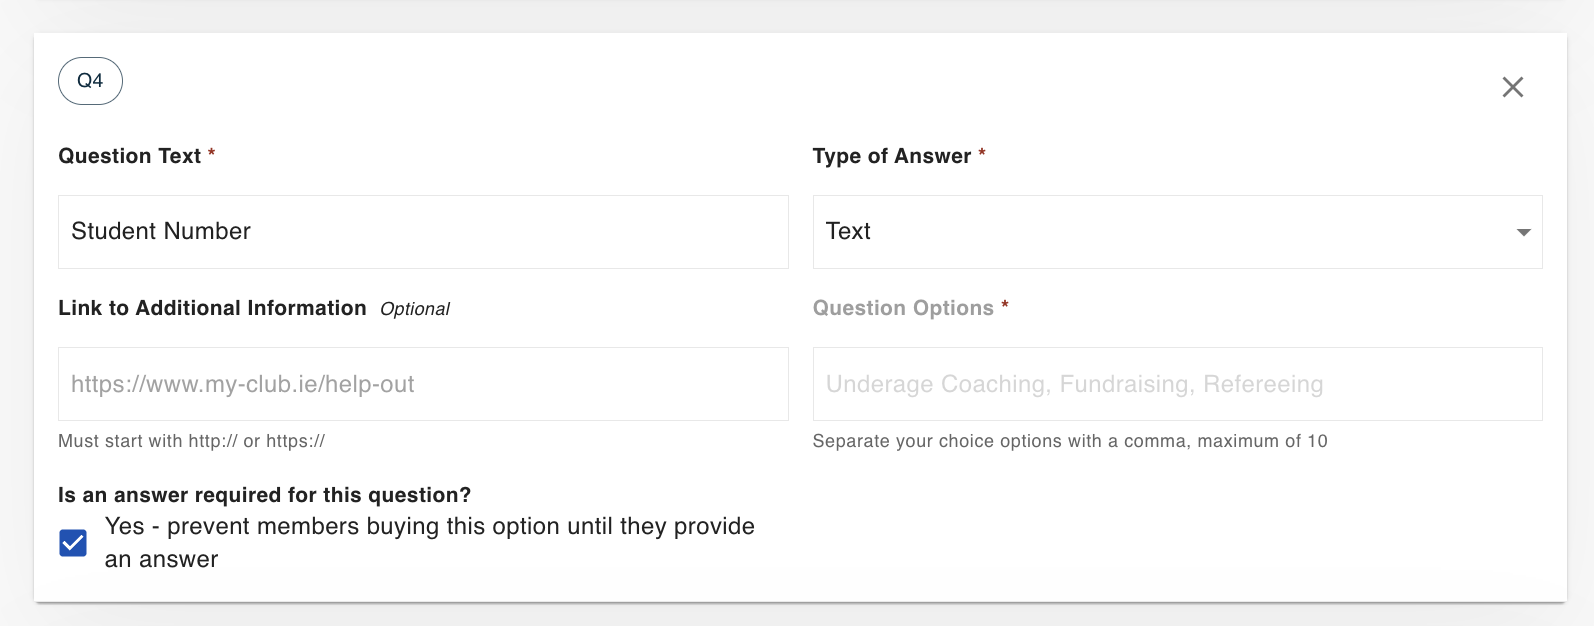Click the Link to Additional Information label
1594x626 pixels.
point(212,308)
